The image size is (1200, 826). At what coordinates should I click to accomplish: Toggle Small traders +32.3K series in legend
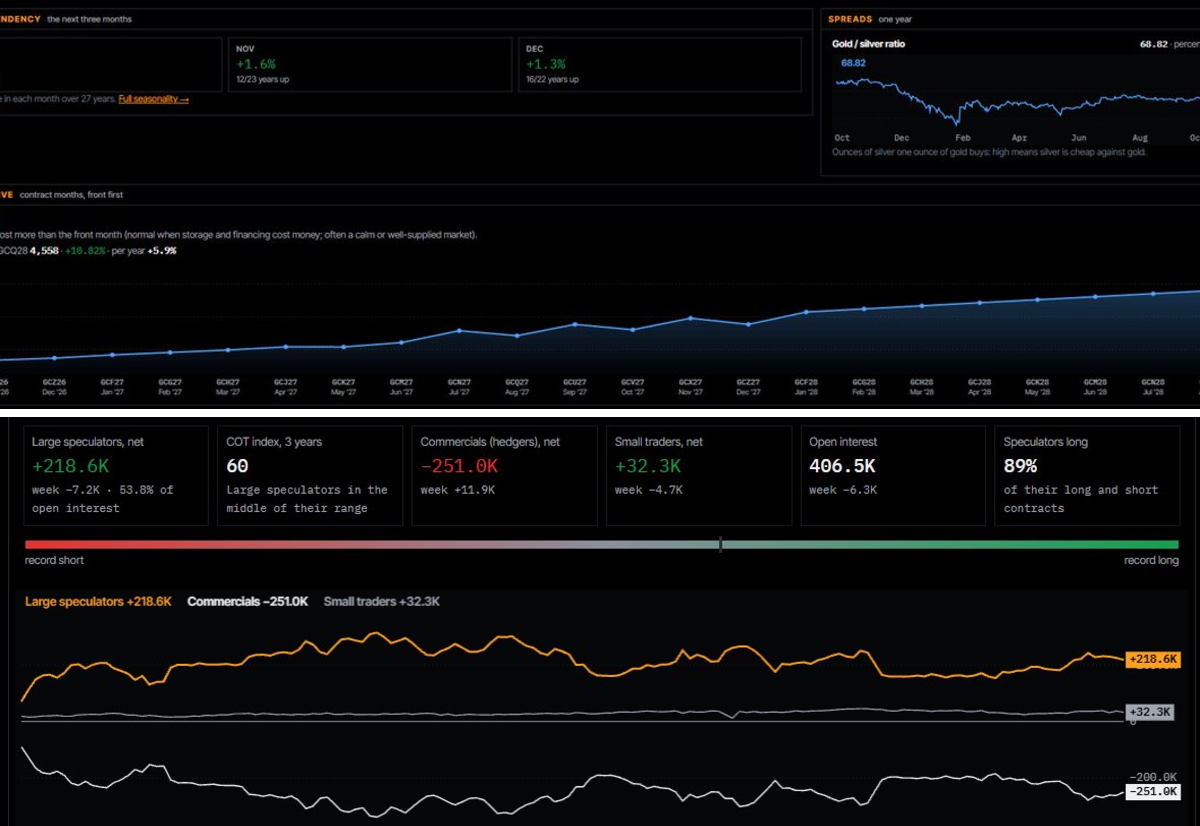pos(382,601)
